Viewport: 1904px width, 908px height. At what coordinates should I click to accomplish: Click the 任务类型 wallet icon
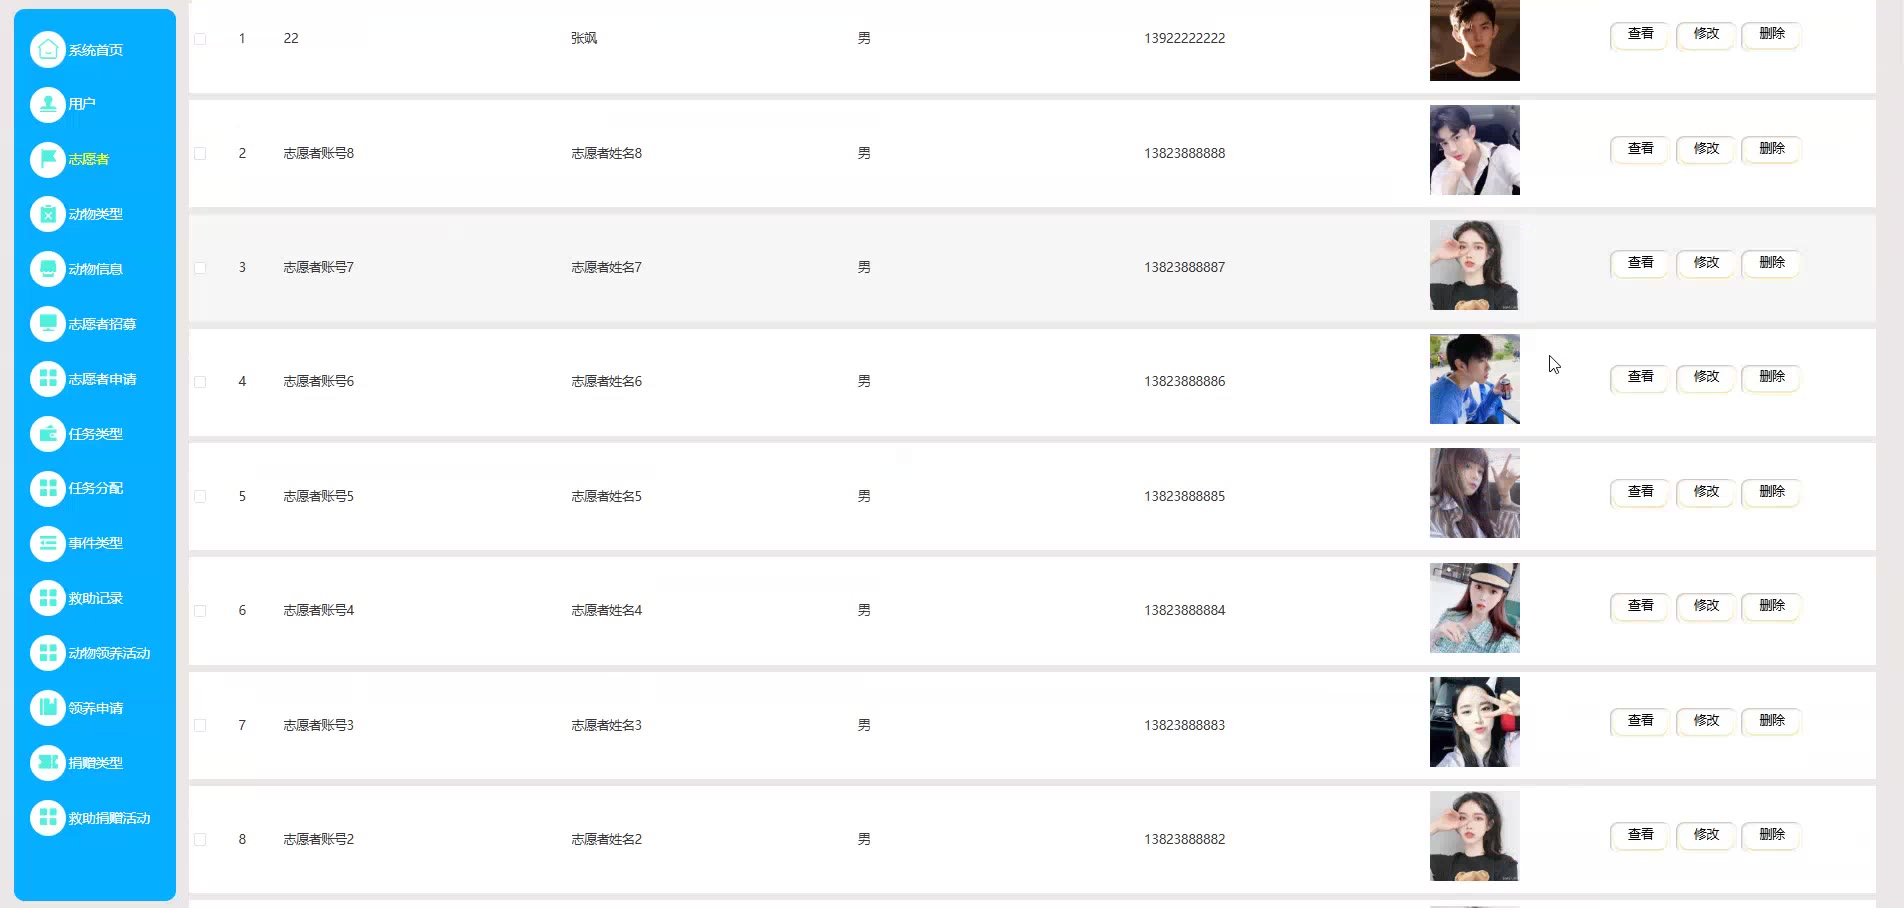(47, 434)
